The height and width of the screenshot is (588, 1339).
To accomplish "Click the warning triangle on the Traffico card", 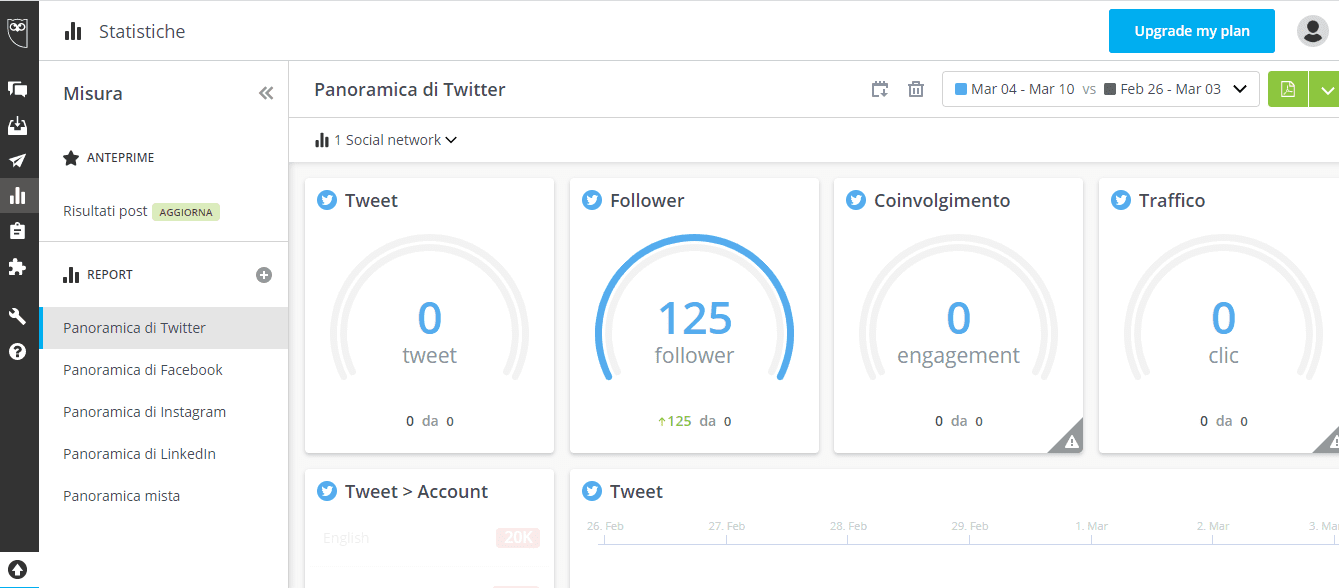I will pos(1331,441).
